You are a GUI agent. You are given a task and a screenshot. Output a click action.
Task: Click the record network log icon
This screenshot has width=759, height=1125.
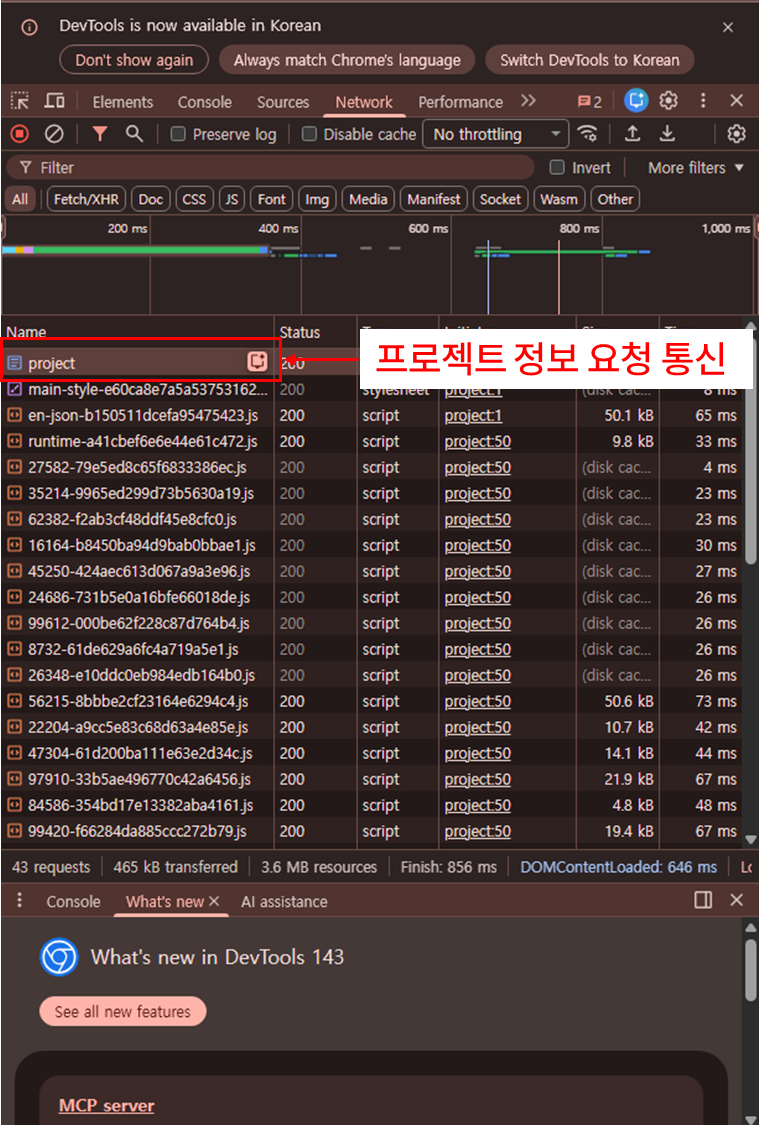(x=19, y=134)
